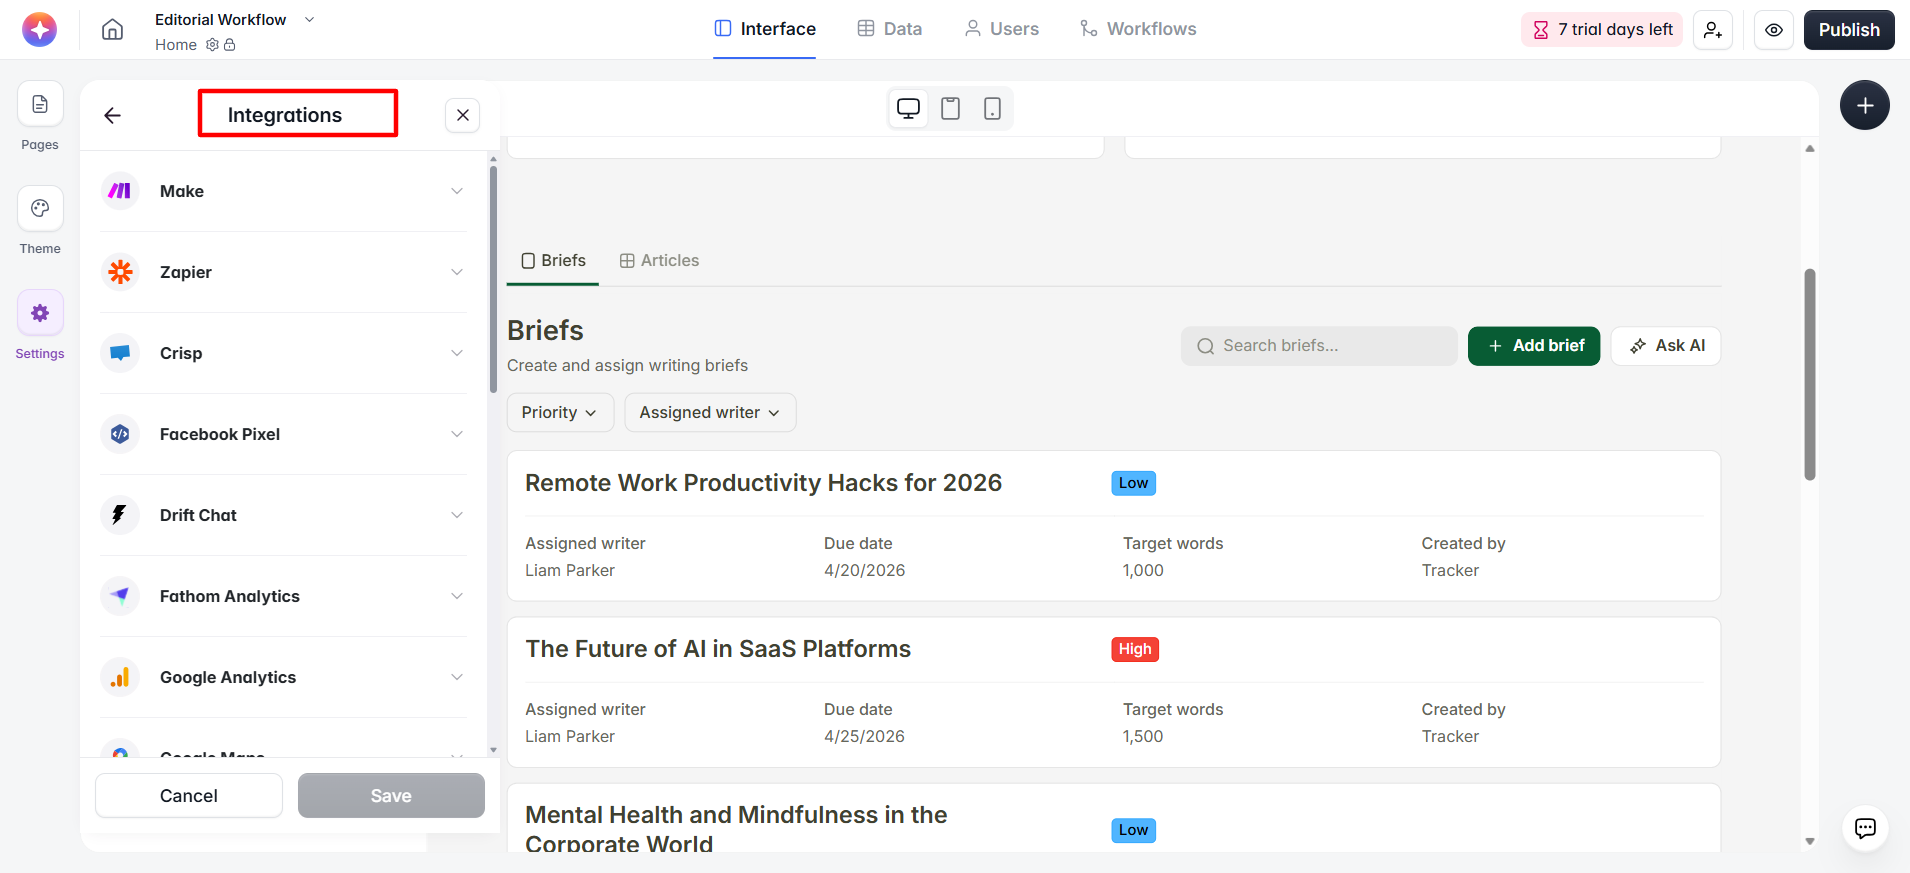Select the Briefs tab
Screen dimensions: 1910x873
tap(553, 261)
